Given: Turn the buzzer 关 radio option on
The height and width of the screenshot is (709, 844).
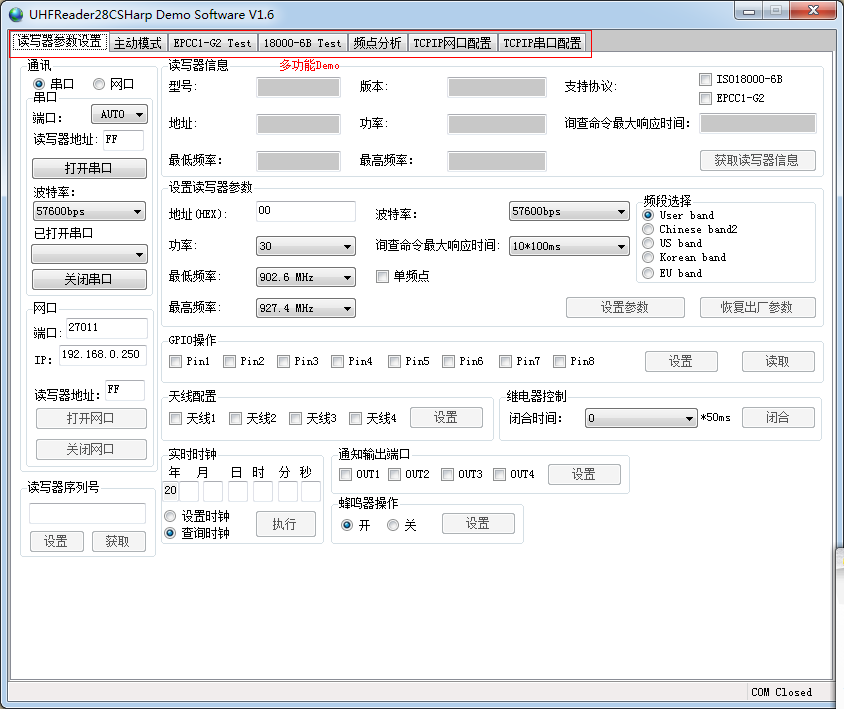Looking at the screenshot, I should point(393,525).
